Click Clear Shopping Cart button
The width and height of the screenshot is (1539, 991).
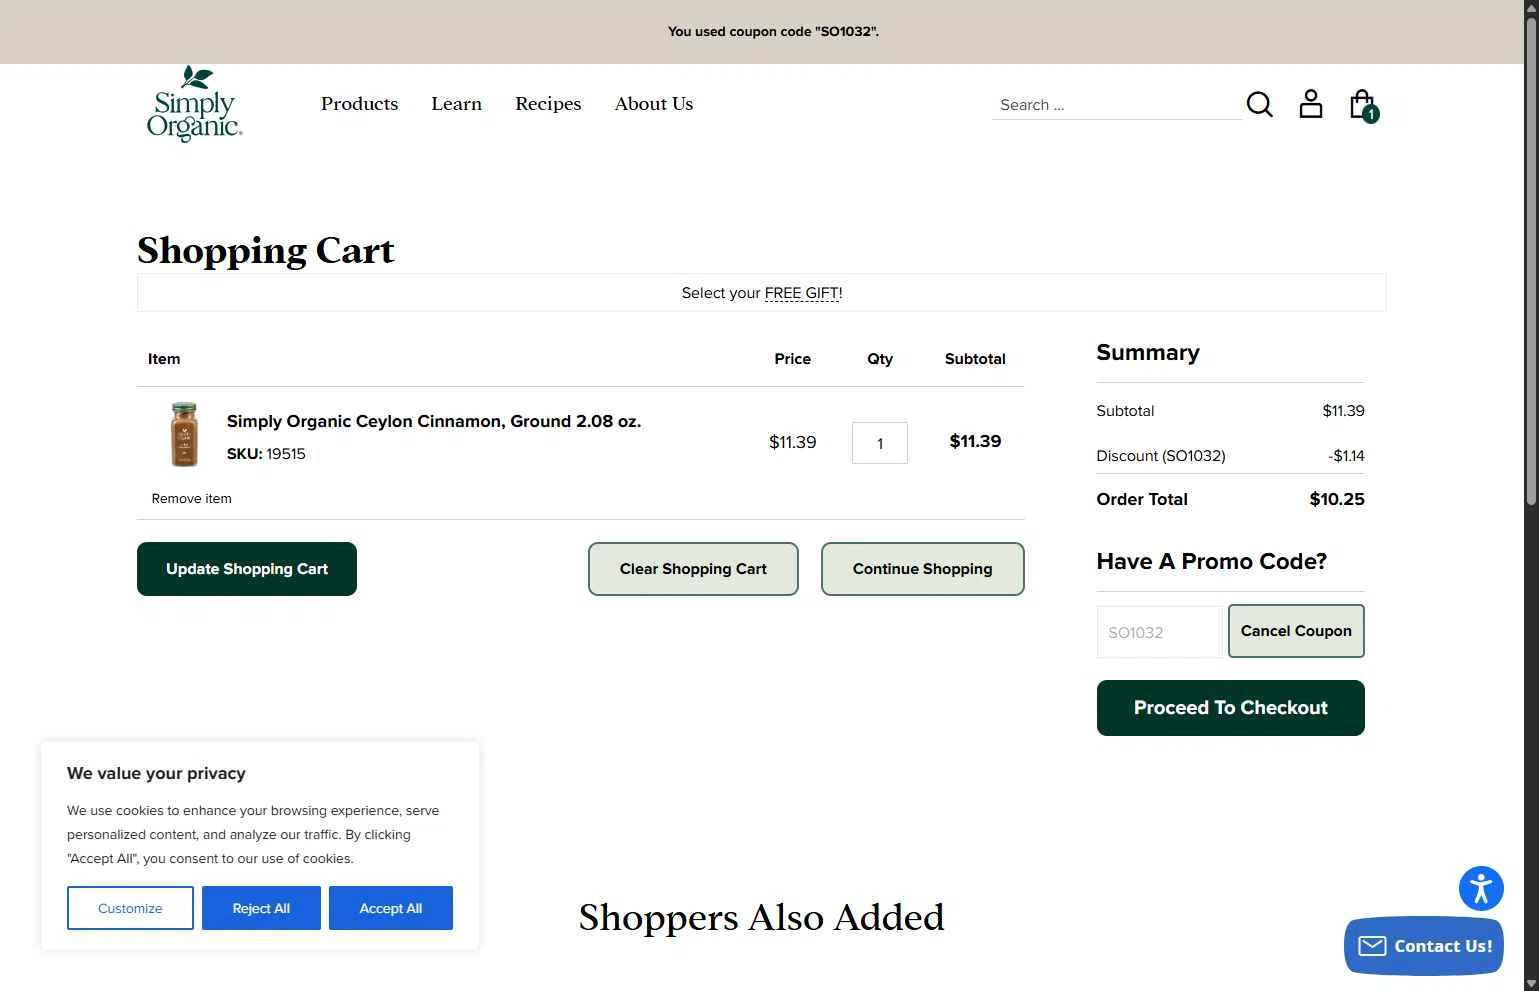pyautogui.click(x=693, y=569)
